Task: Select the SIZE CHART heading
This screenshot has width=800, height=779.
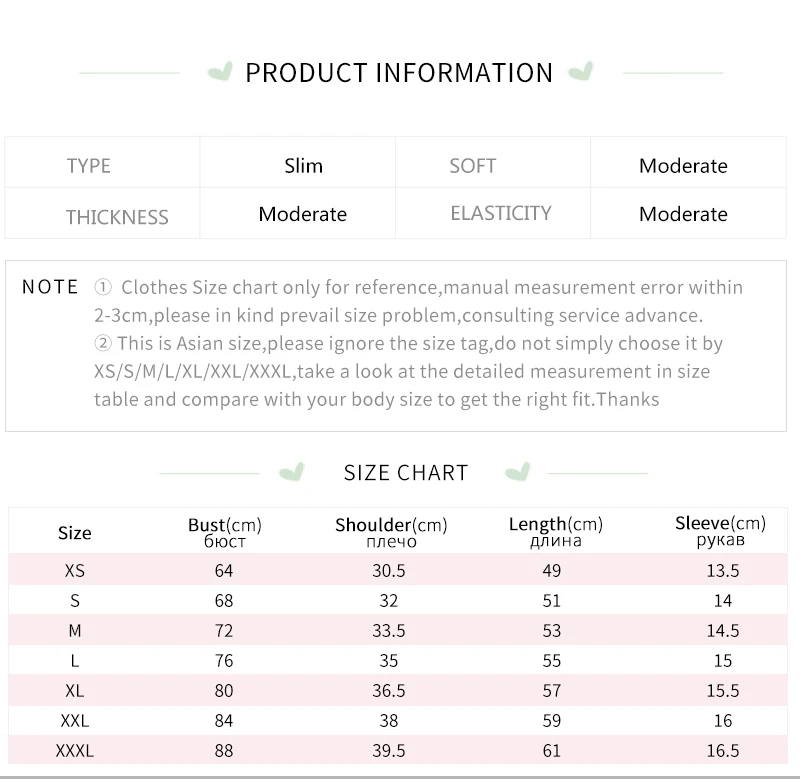Action: click(x=406, y=473)
